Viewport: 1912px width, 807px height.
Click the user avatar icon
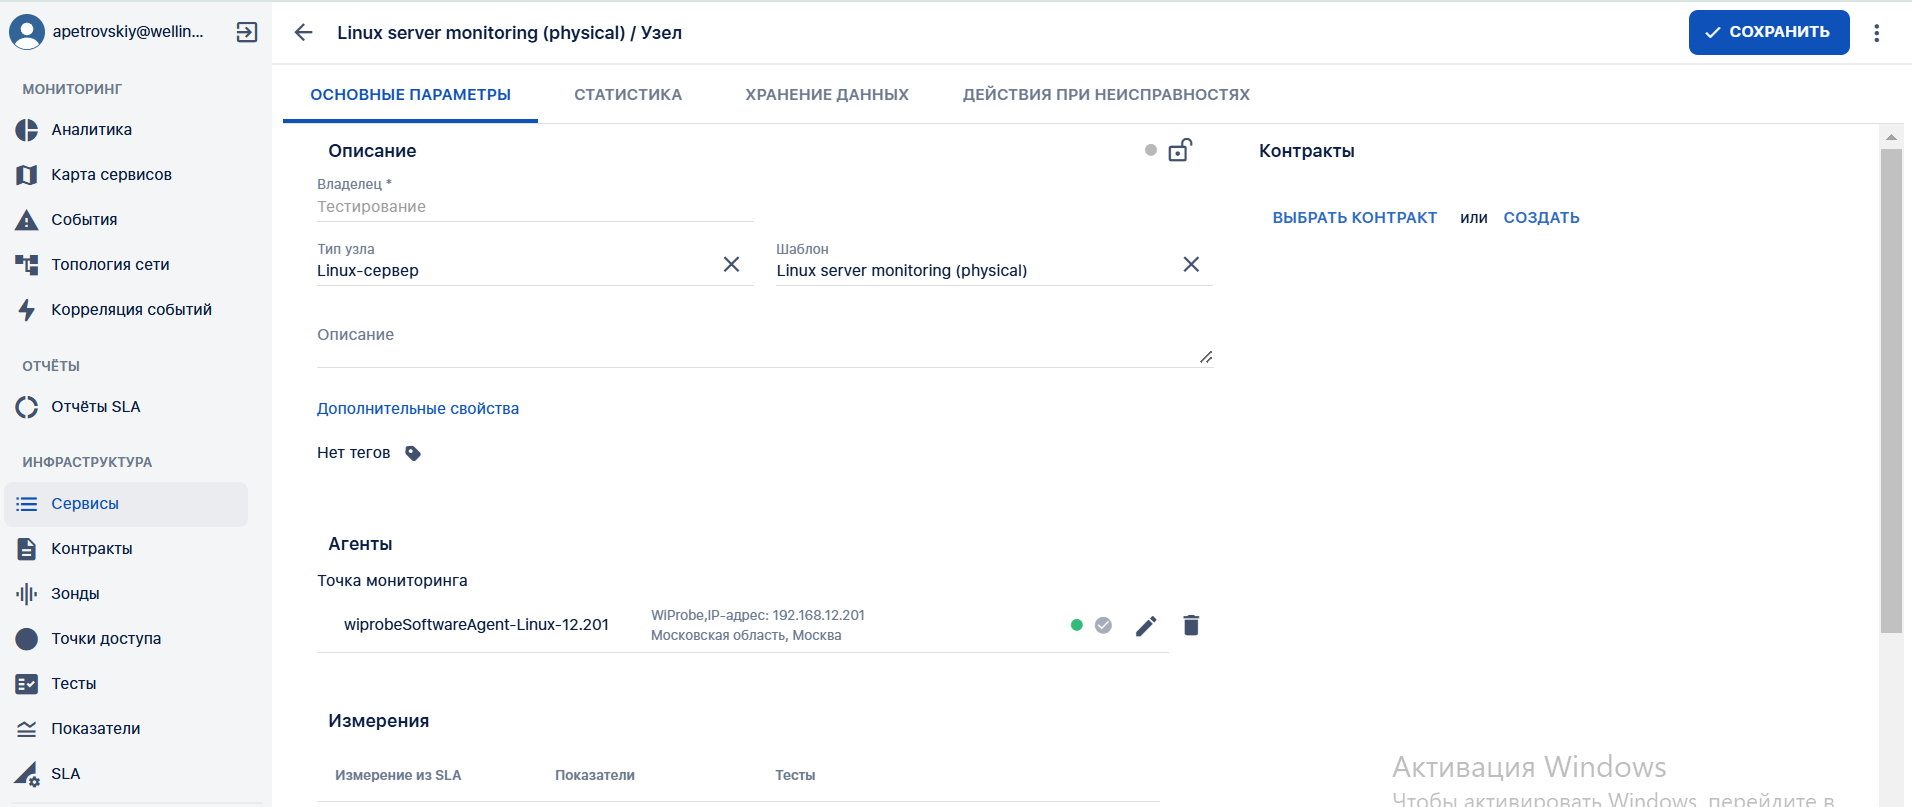coord(27,32)
